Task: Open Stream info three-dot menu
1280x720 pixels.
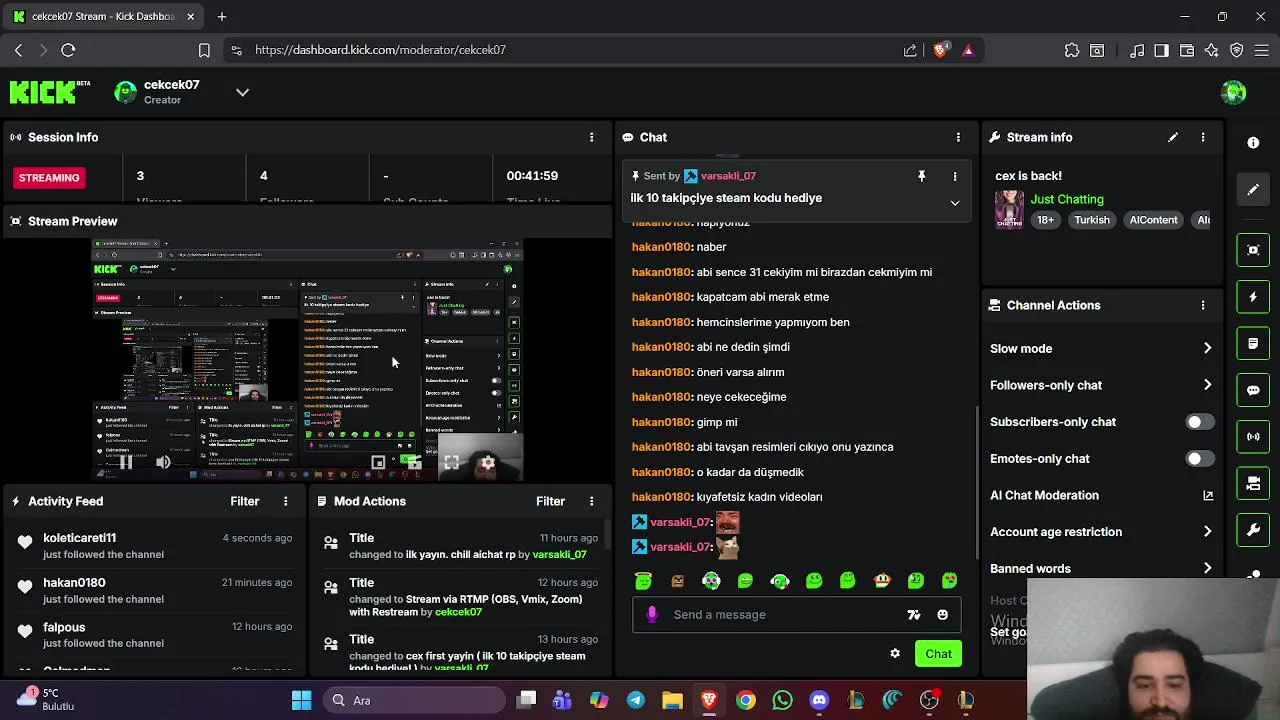Action: pos(1203,137)
